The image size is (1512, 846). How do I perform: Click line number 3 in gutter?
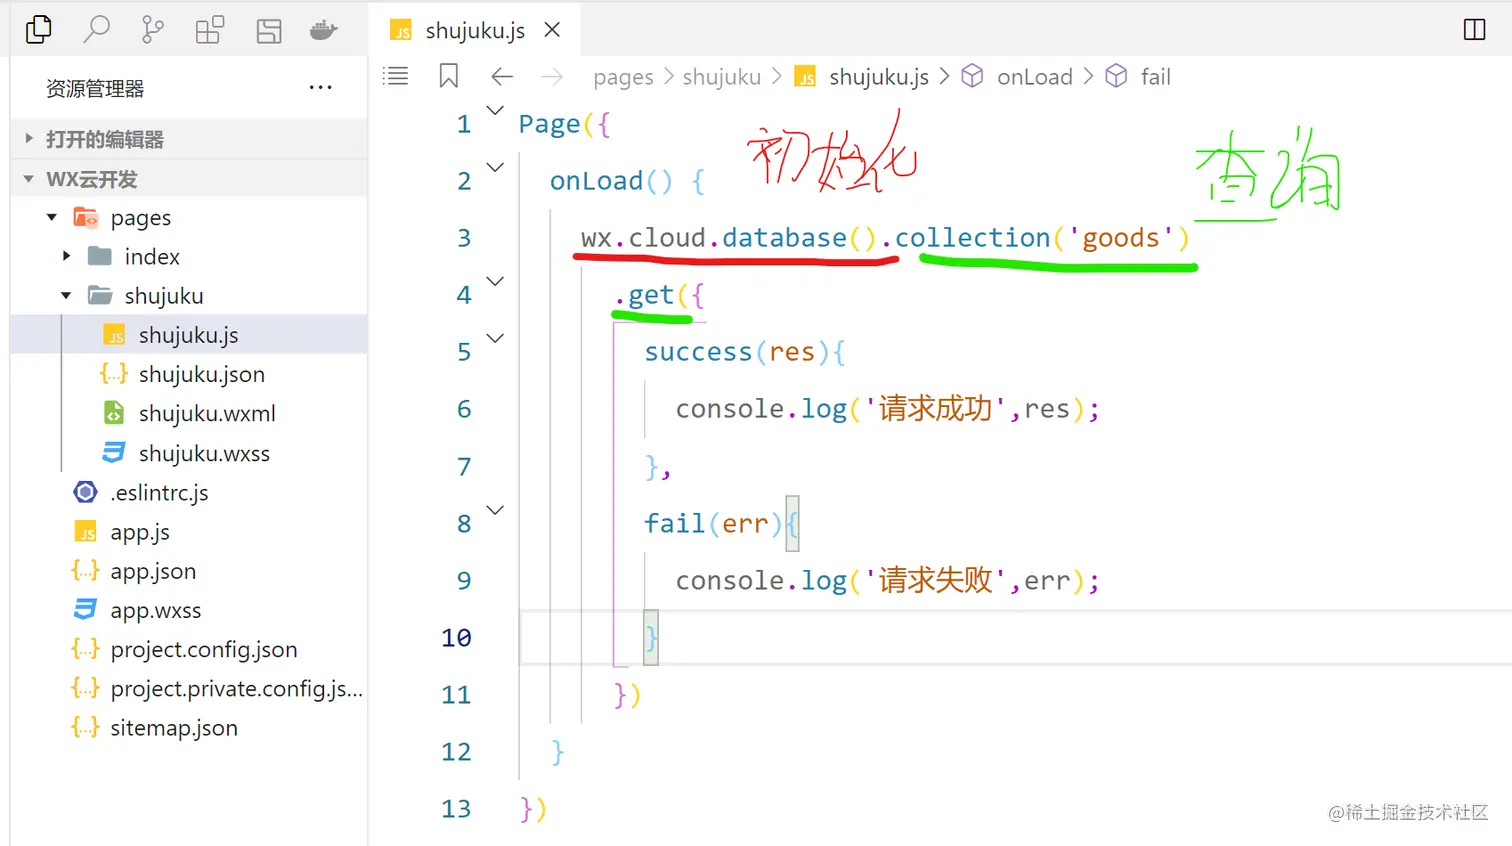464,238
